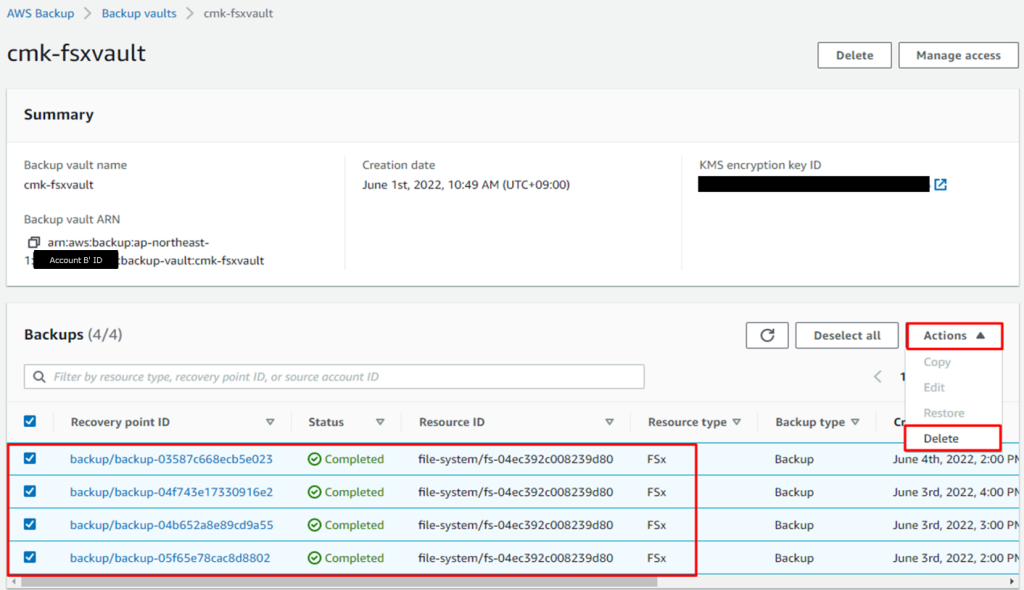Toggle the select-all backups header checkbox
The width and height of the screenshot is (1024, 590).
point(30,421)
